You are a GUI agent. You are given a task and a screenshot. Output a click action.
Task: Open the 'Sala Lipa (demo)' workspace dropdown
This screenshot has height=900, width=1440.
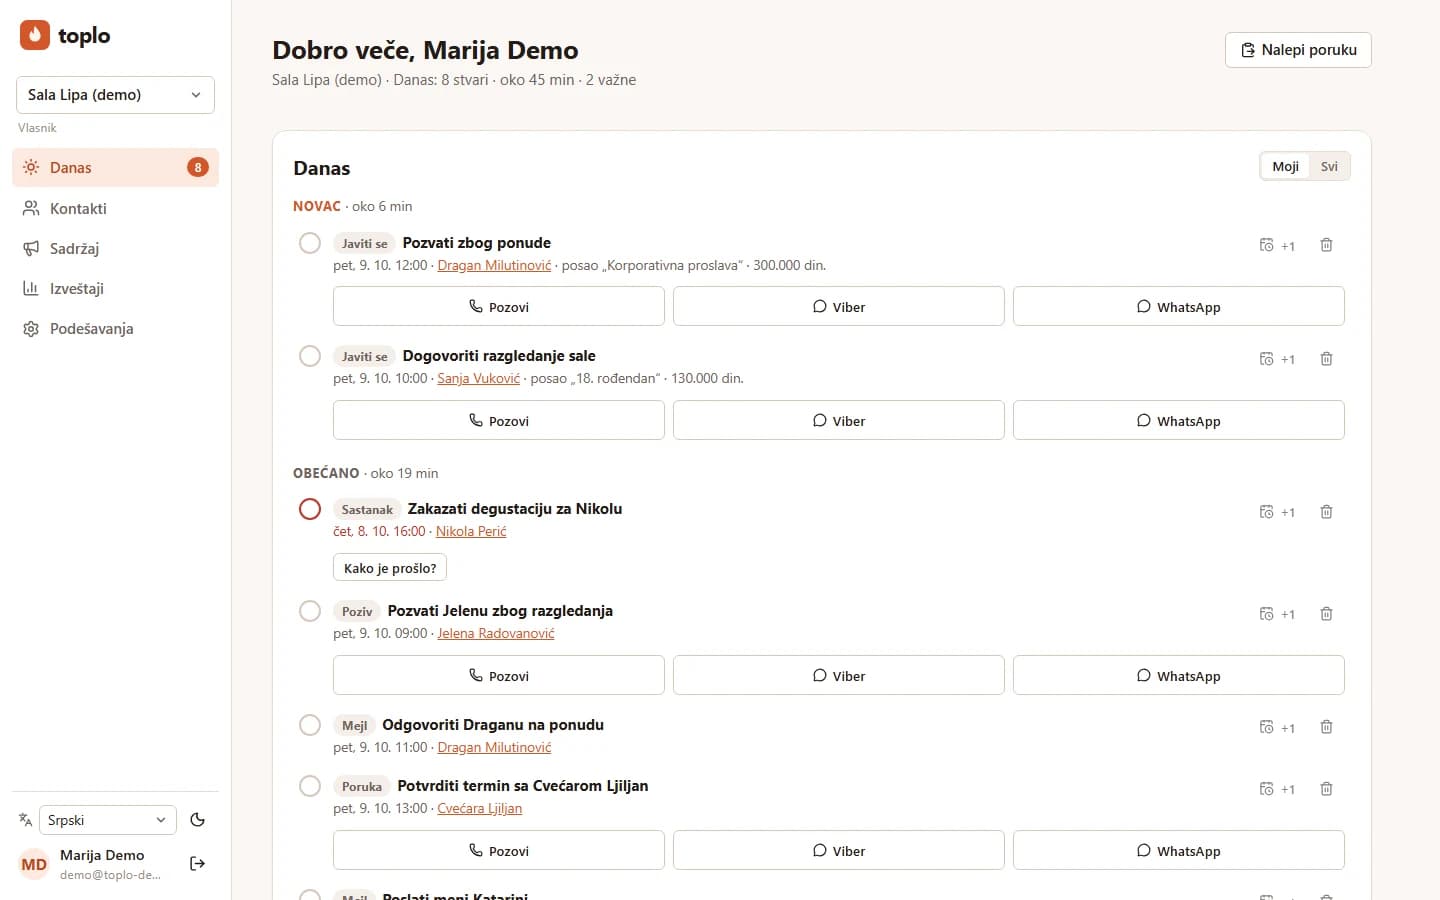point(115,95)
